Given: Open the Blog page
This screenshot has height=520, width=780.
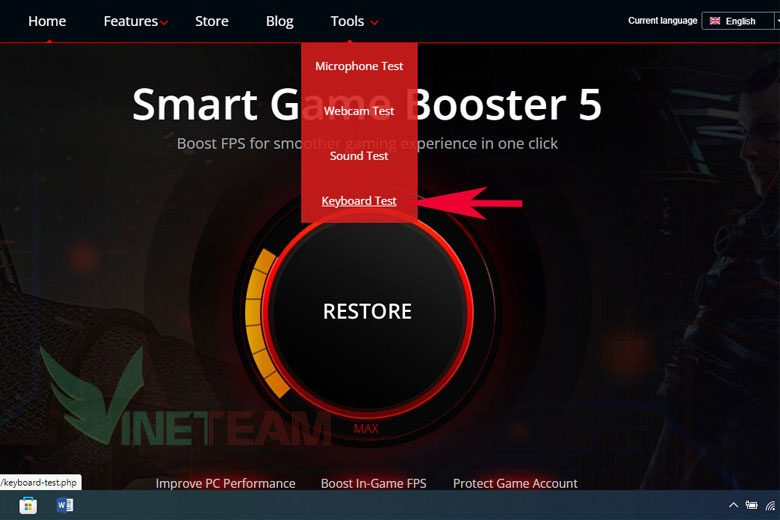Looking at the screenshot, I should point(280,21).
